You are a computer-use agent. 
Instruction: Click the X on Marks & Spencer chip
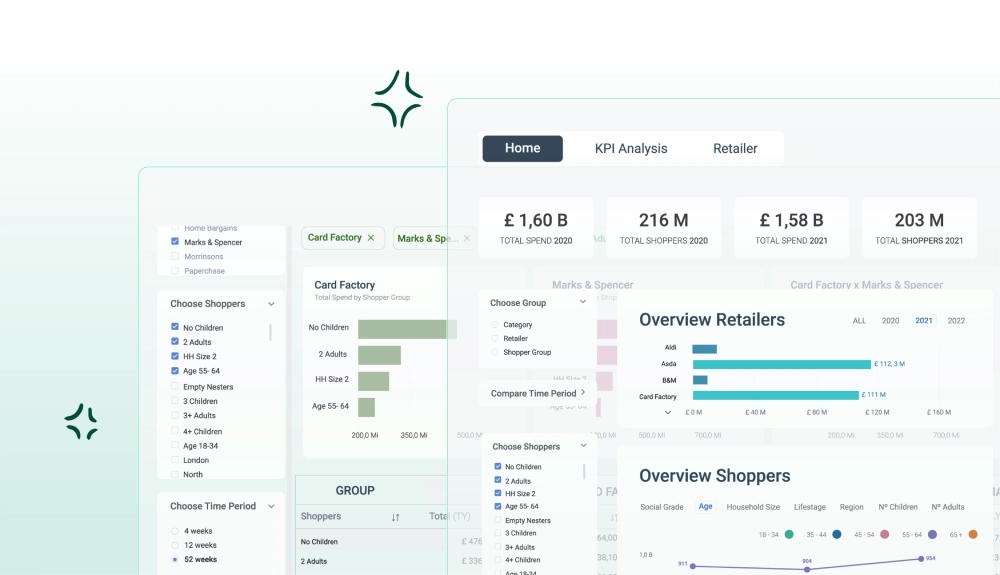(467, 238)
